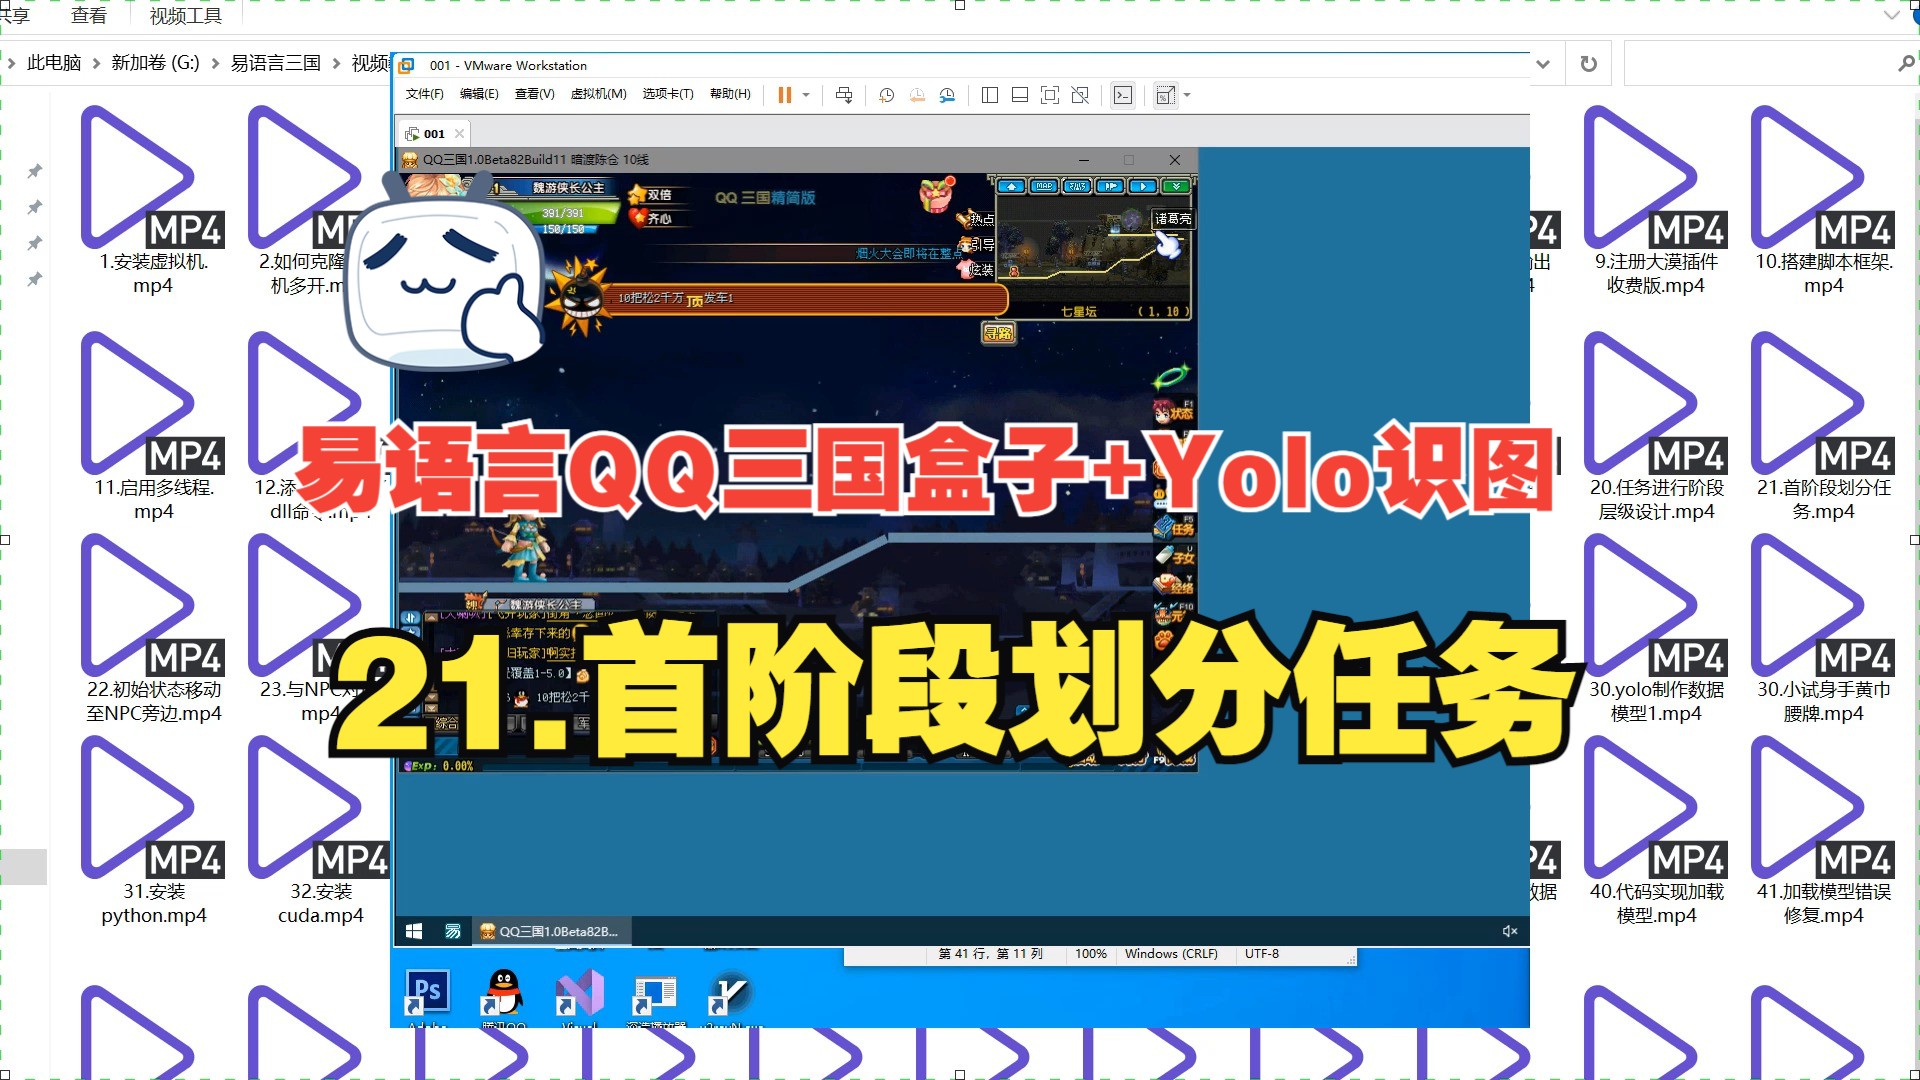Open the gift box icon at the game's top
Viewport: 1920px width, 1080px height.
point(937,194)
